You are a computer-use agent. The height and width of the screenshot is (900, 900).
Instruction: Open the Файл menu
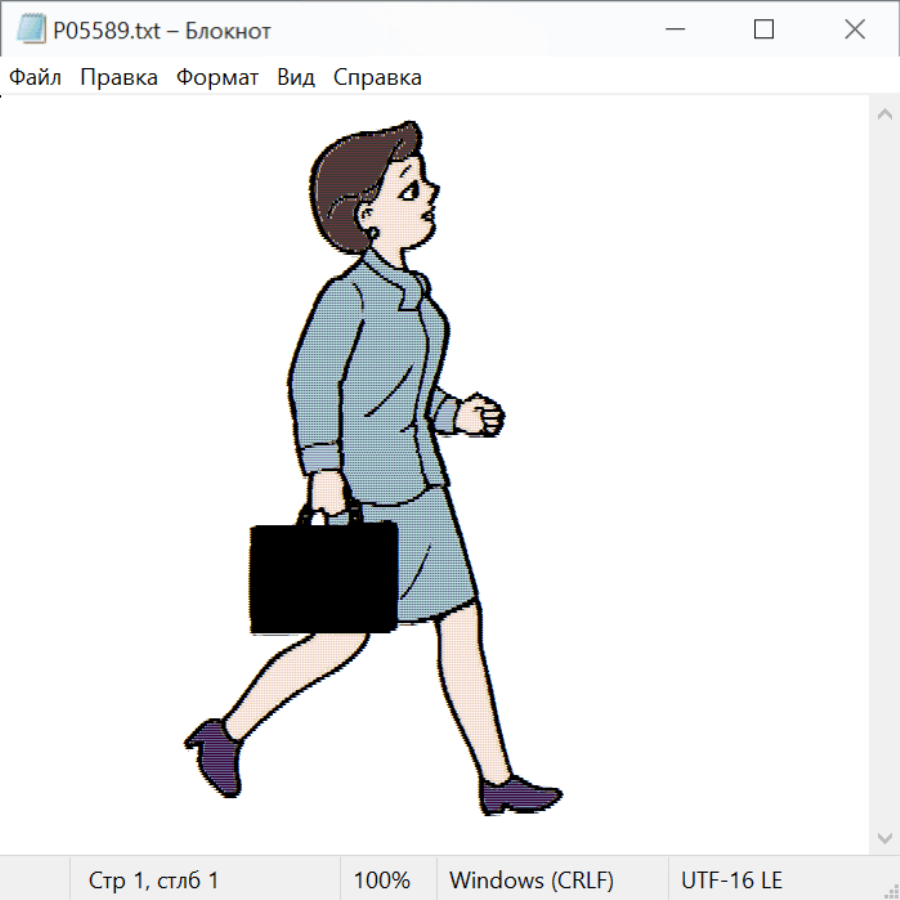click(x=36, y=78)
